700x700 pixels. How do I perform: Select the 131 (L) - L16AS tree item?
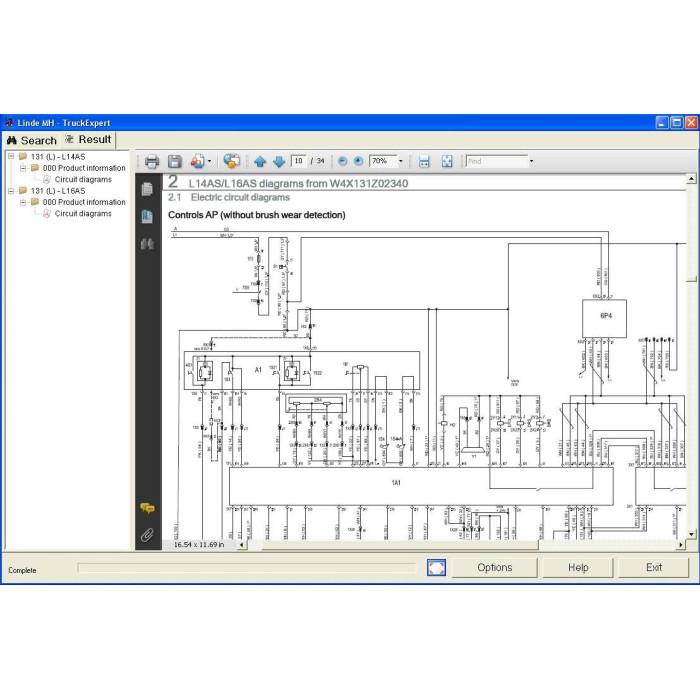[x=58, y=191]
